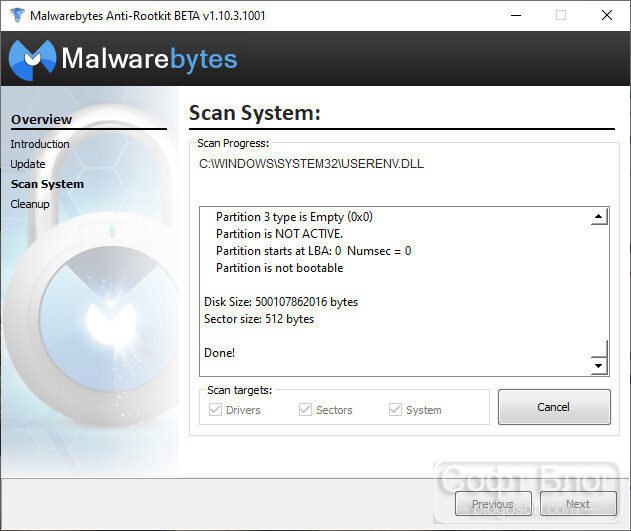Open the Cleanup step in the sidebar
Image resolution: width=631 pixels, height=531 pixels.
[x=30, y=204]
